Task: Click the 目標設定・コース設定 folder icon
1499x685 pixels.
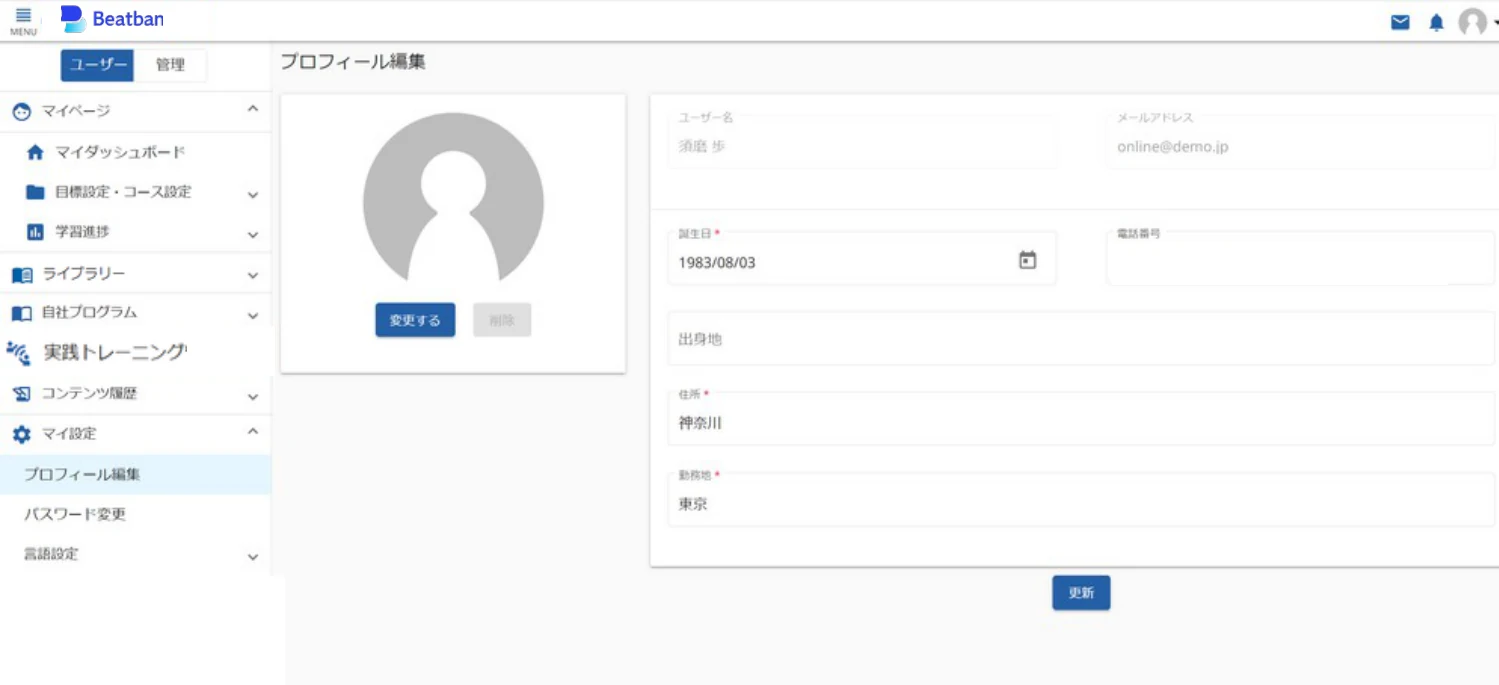Action: pyautogui.click(x=35, y=192)
